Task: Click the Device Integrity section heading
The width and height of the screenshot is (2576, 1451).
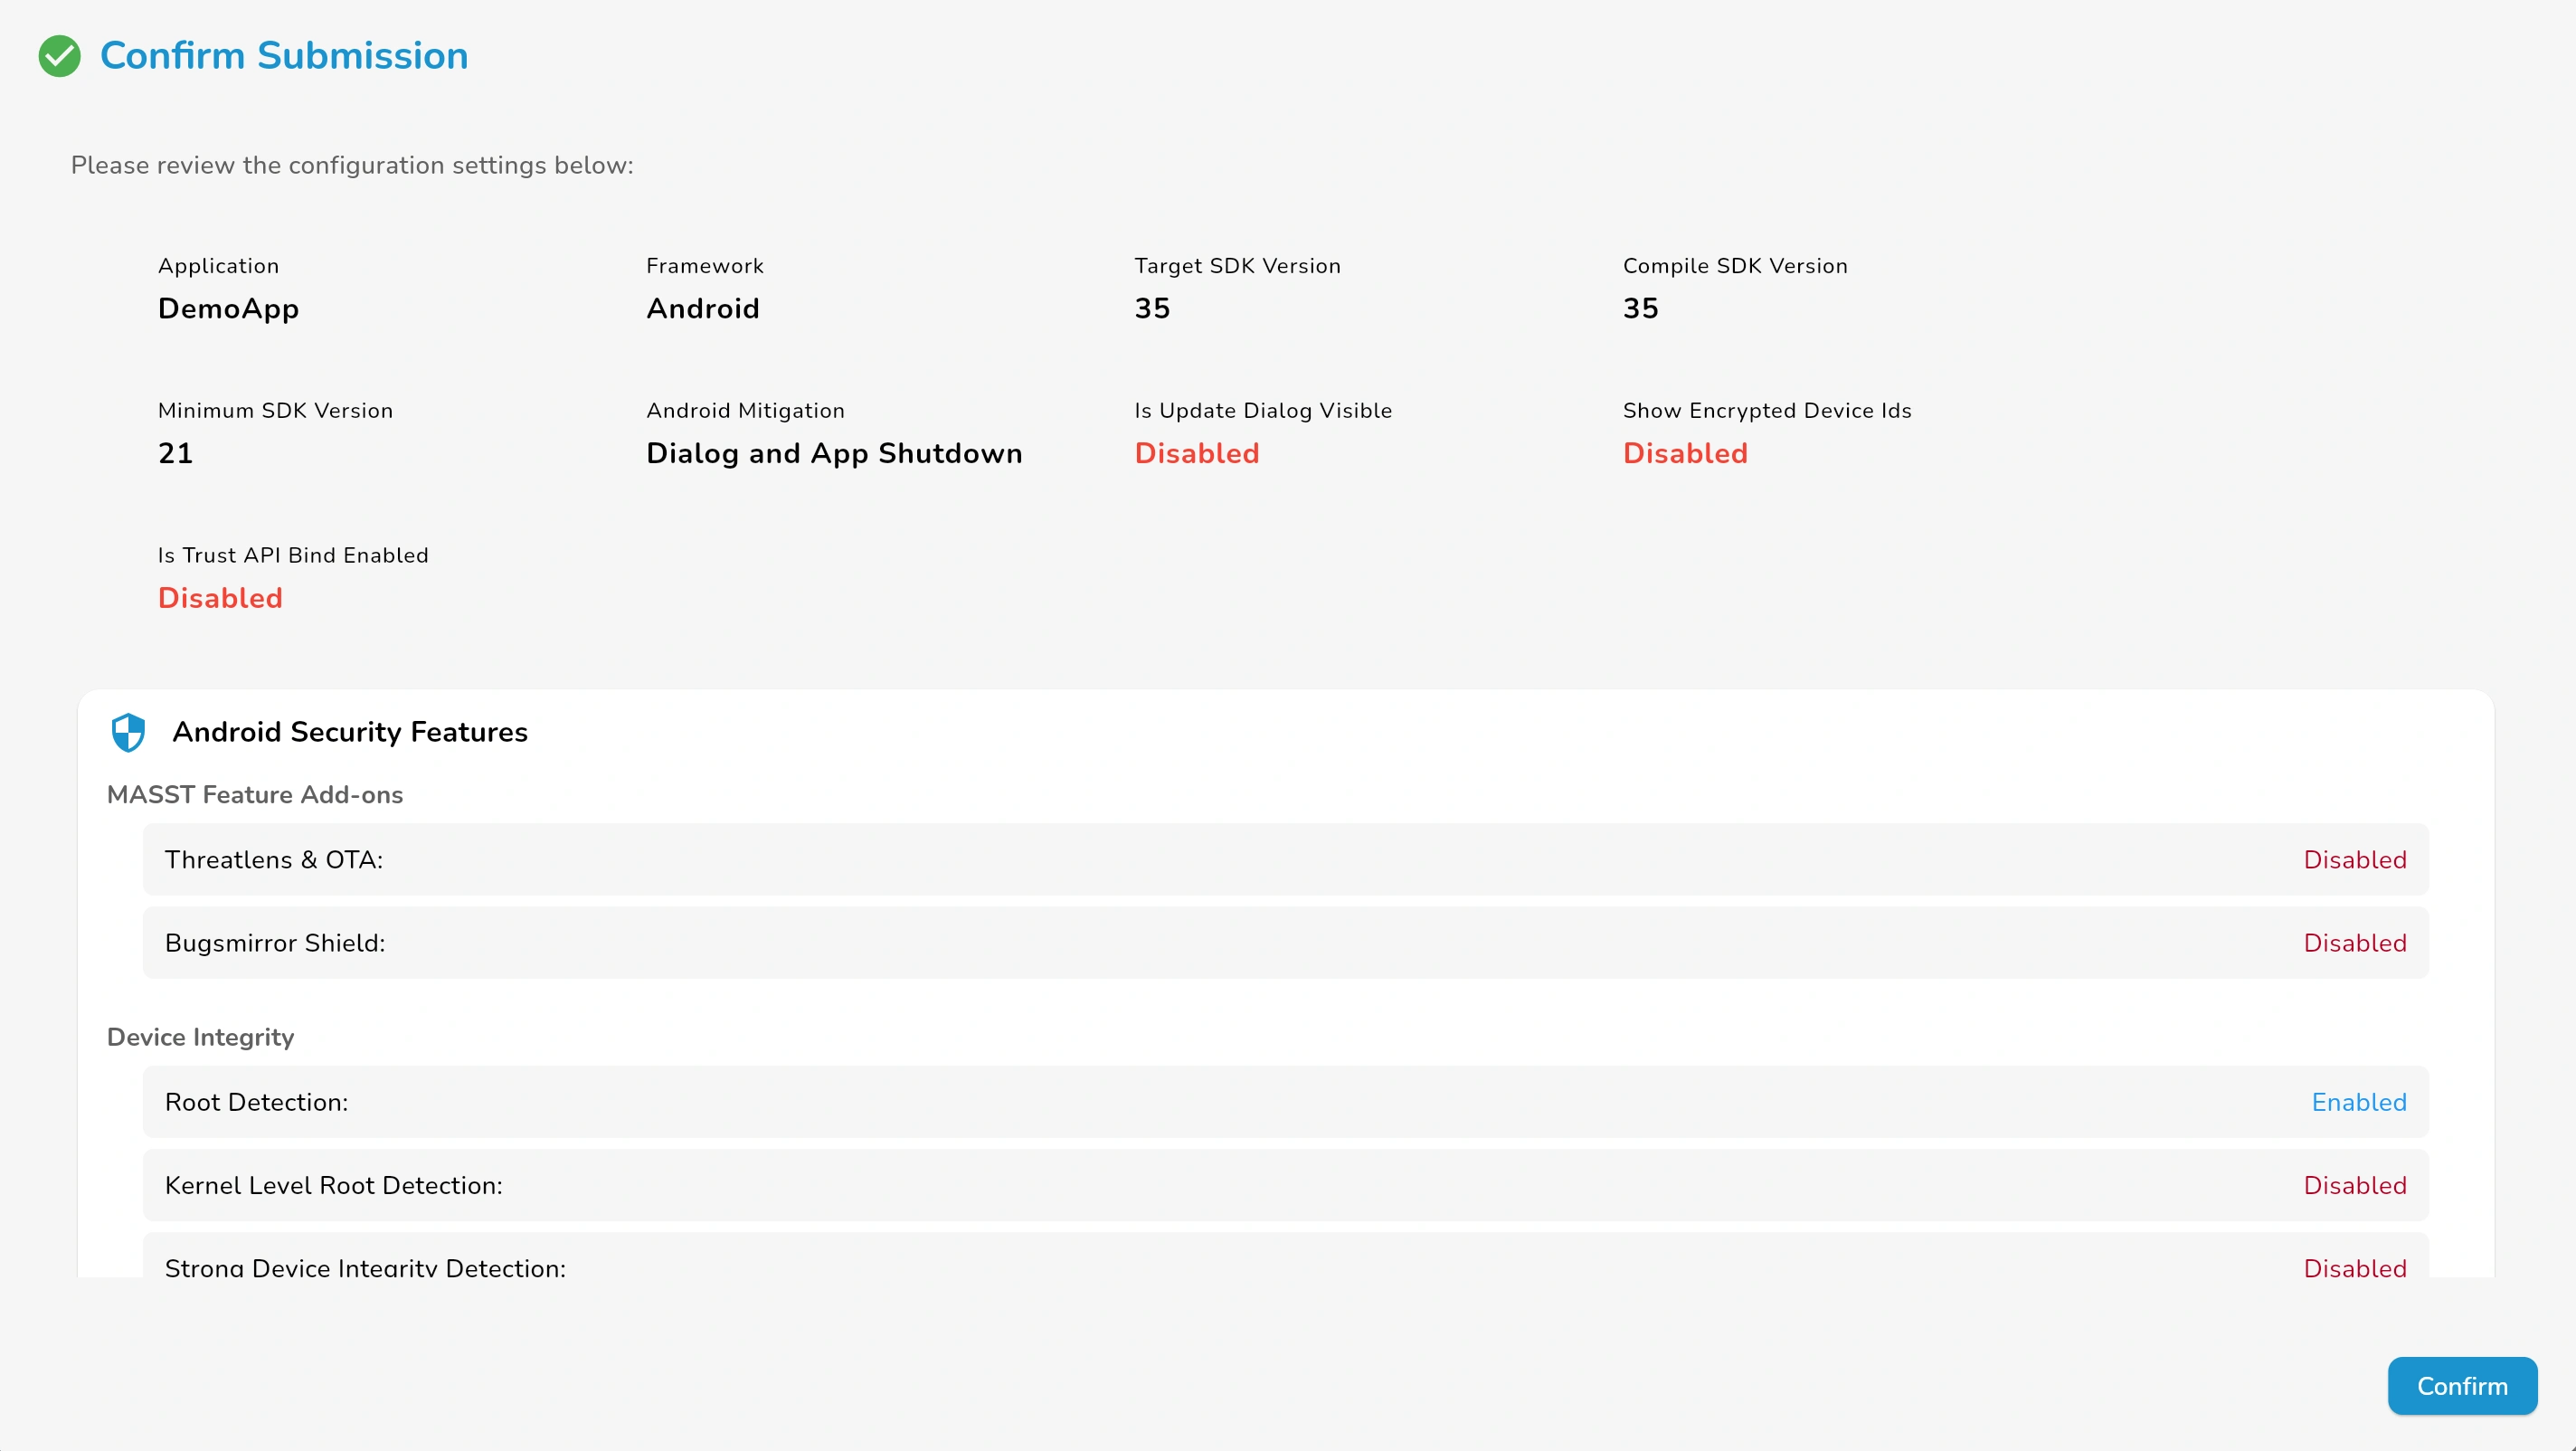Action: click(x=200, y=1038)
